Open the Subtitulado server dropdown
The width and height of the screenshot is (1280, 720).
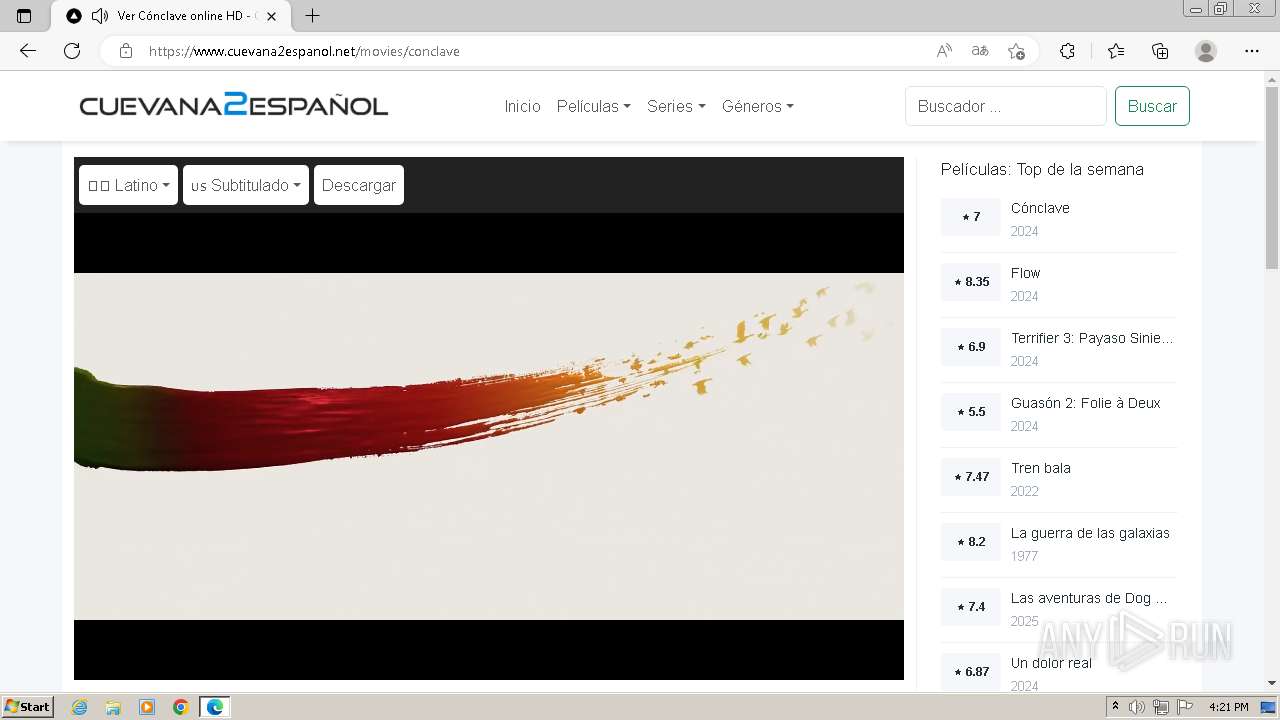click(246, 185)
